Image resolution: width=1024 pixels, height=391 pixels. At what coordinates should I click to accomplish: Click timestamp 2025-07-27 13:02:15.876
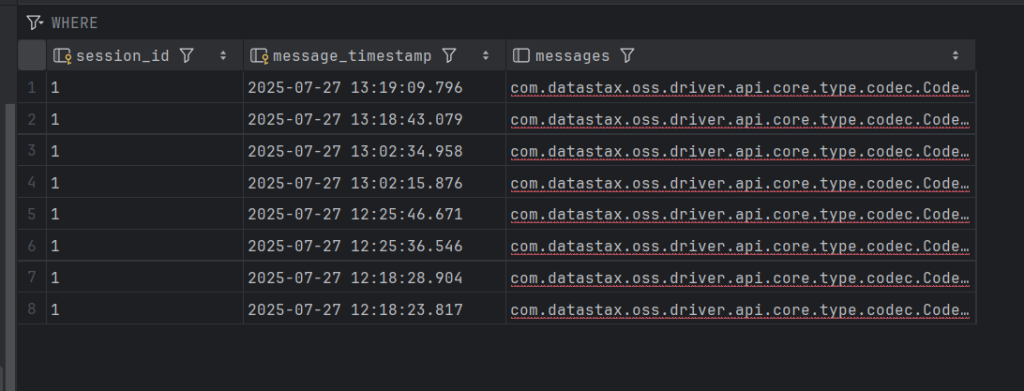[x=355, y=183]
